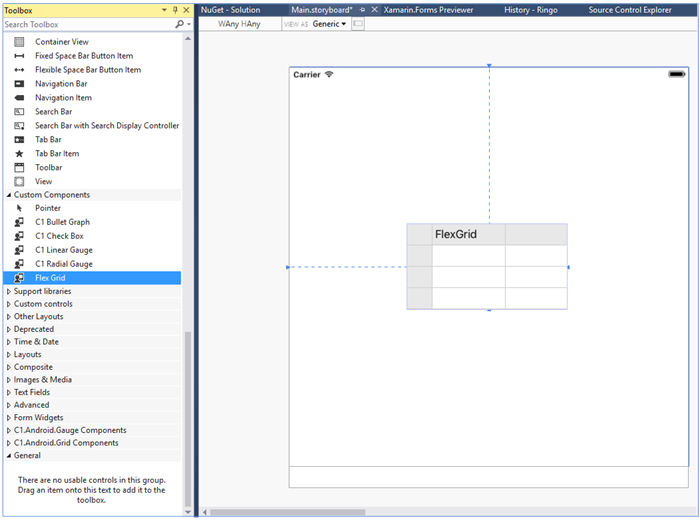This screenshot has width=700, height=520.
Task: Collapse the Custom Components group
Action: pyautogui.click(x=10, y=195)
